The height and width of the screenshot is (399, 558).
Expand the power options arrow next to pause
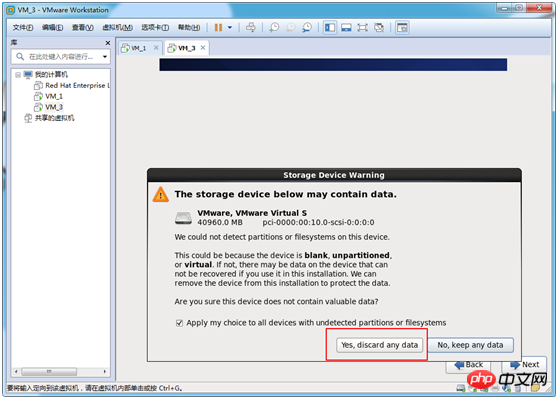pos(230,27)
